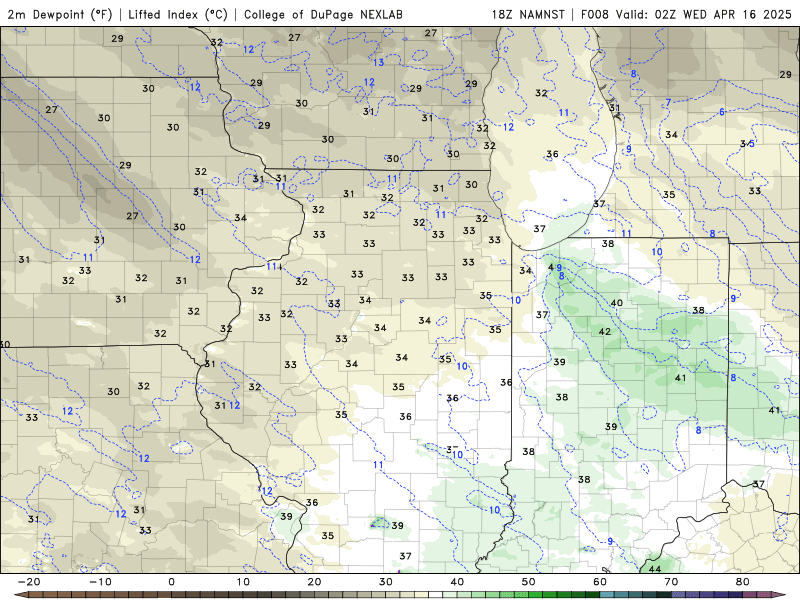Click the '42' dewpoint value in Indiana

[605, 332]
